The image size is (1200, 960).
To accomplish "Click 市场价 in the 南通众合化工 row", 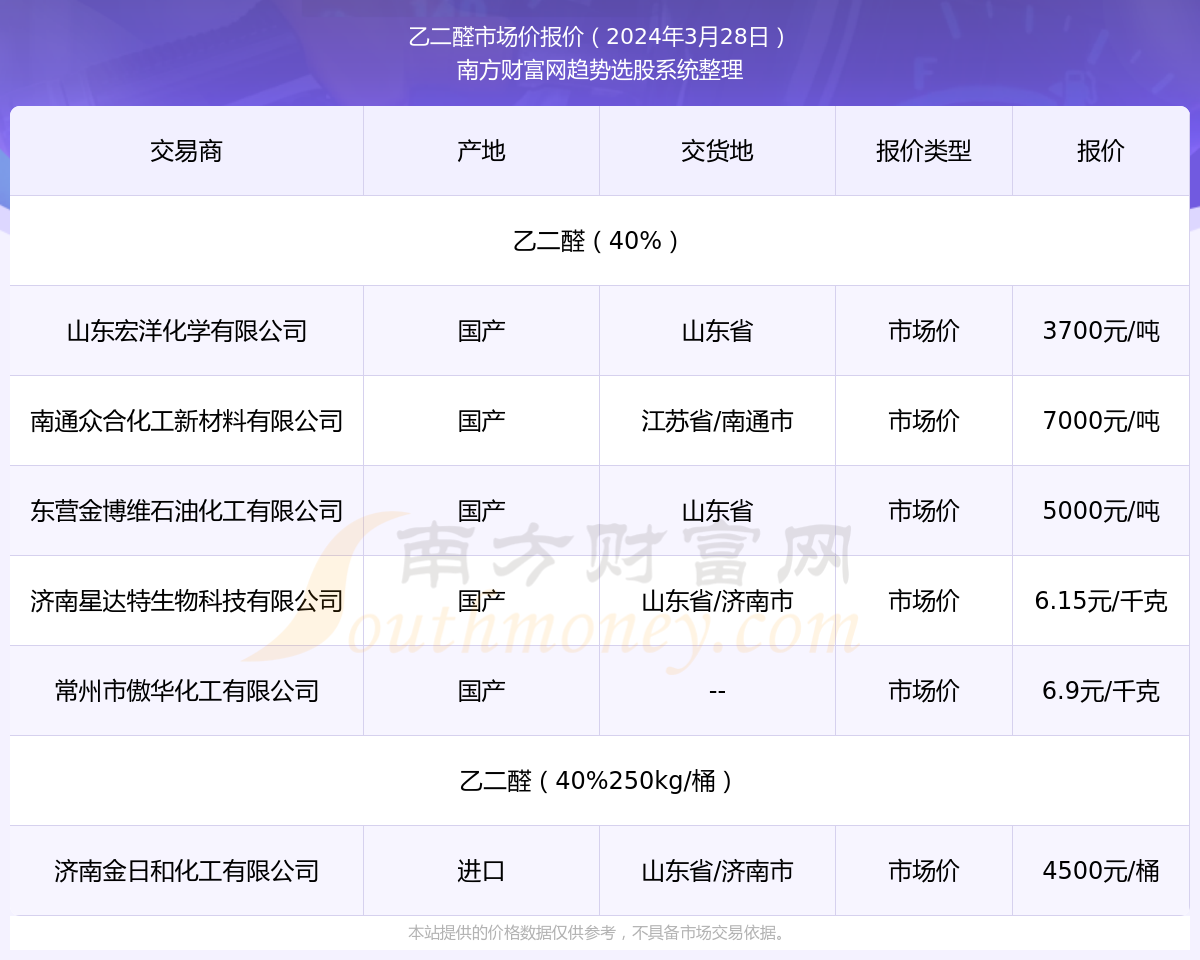I will pyautogui.click(x=924, y=421).
